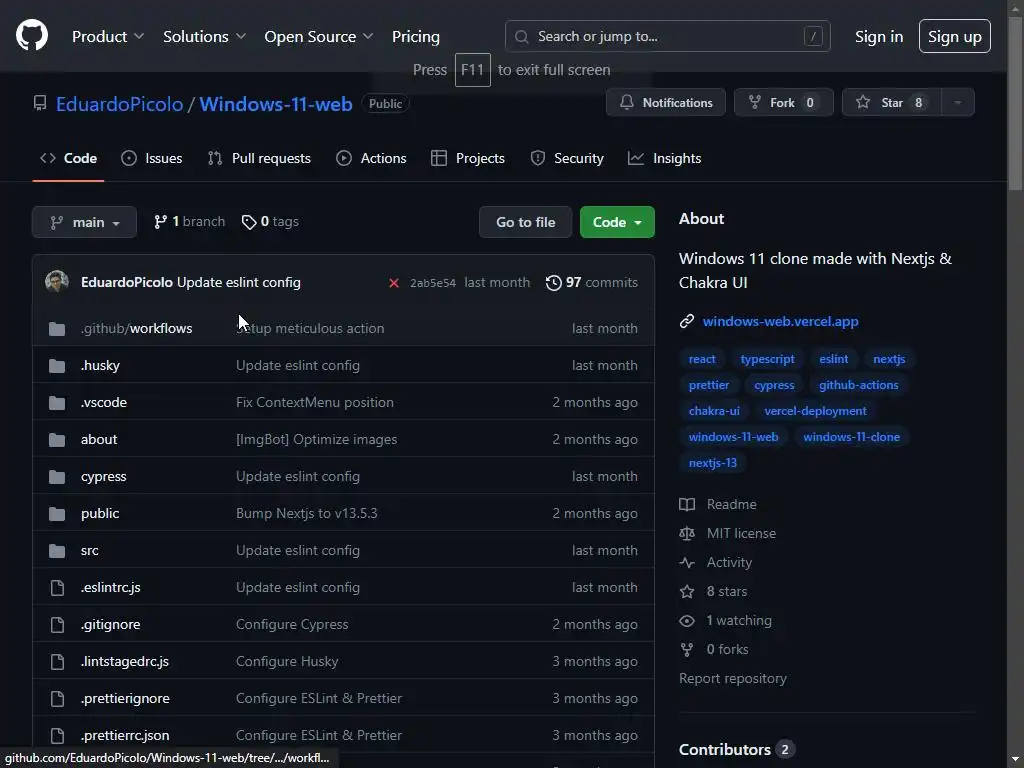Click the Notifications button
The height and width of the screenshot is (768, 1024).
[x=665, y=103]
